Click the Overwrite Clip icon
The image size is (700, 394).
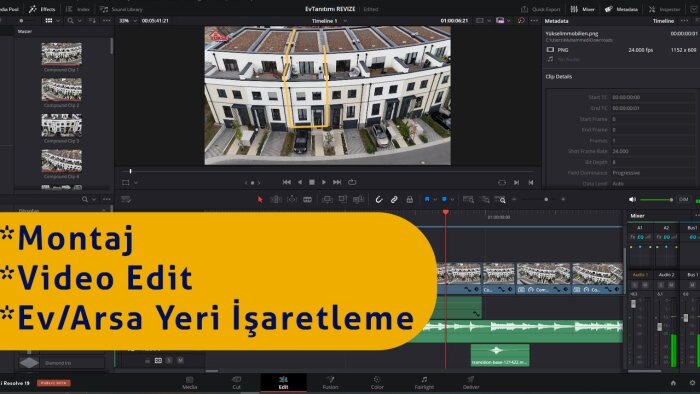[343, 199]
